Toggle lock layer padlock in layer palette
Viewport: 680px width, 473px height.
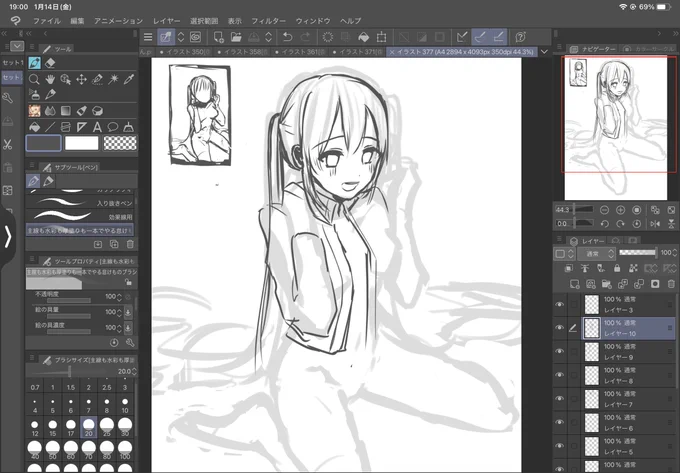pos(617,268)
